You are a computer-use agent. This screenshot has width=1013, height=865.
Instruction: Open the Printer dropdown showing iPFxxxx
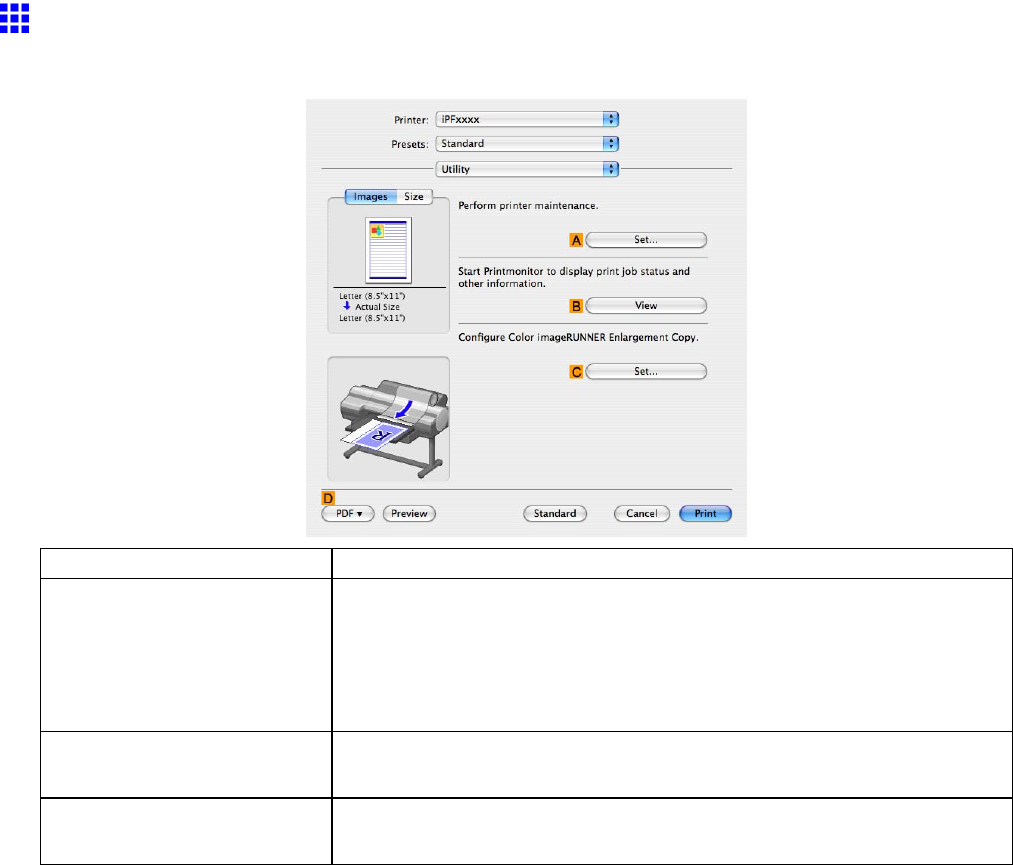click(527, 120)
